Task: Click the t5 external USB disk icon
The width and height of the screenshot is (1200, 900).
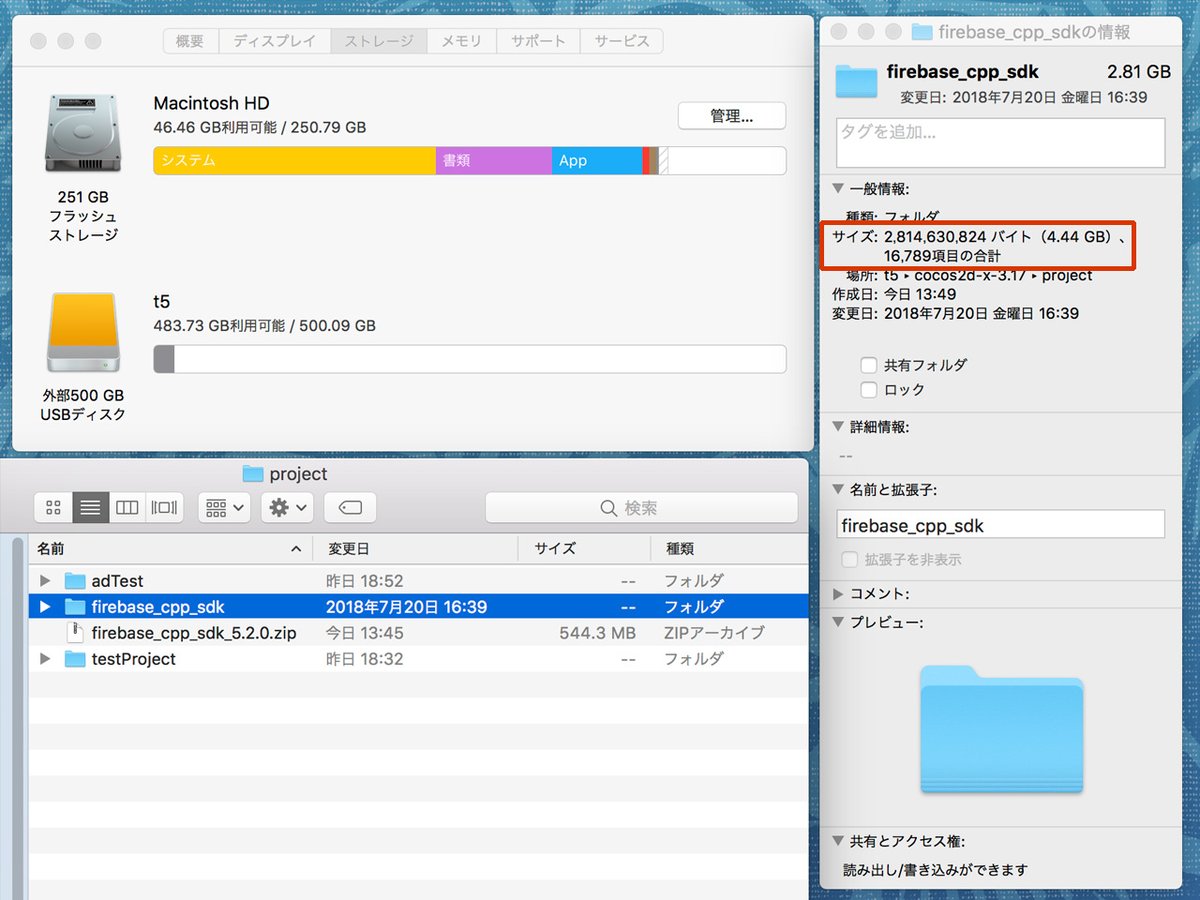Action: tap(83, 333)
